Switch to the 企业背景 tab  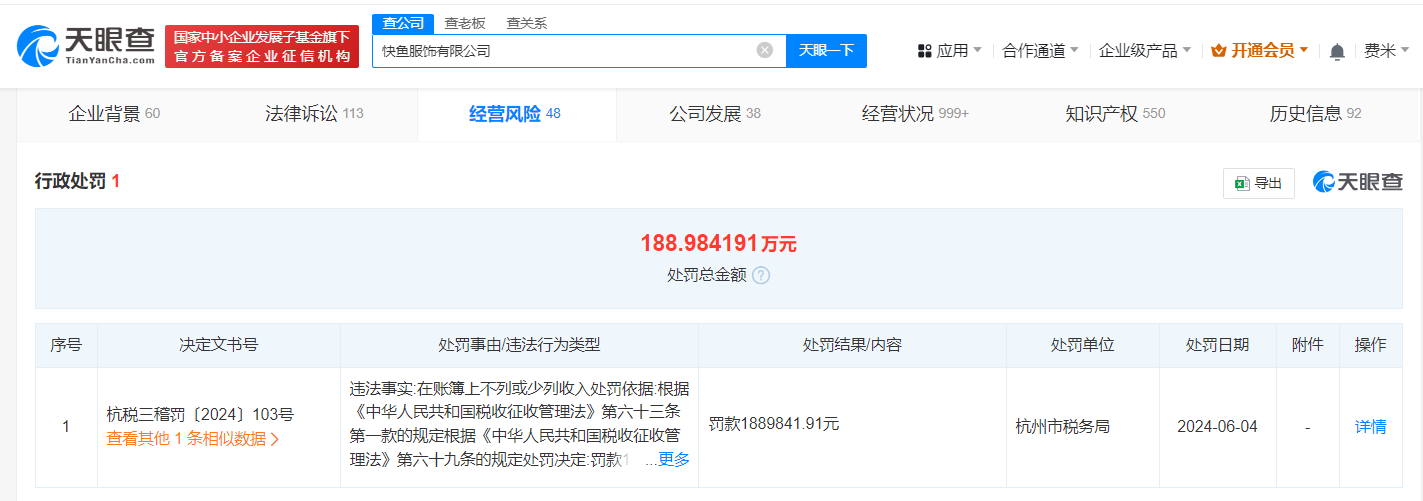click(x=113, y=114)
